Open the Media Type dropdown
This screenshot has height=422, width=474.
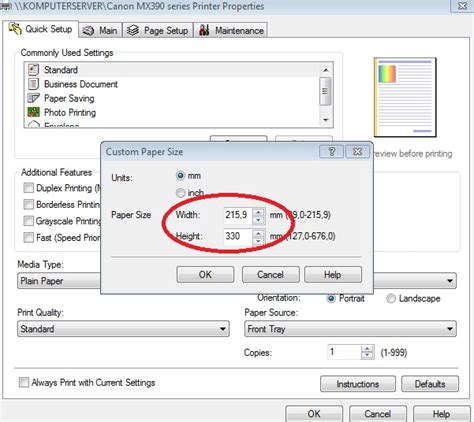point(59,281)
